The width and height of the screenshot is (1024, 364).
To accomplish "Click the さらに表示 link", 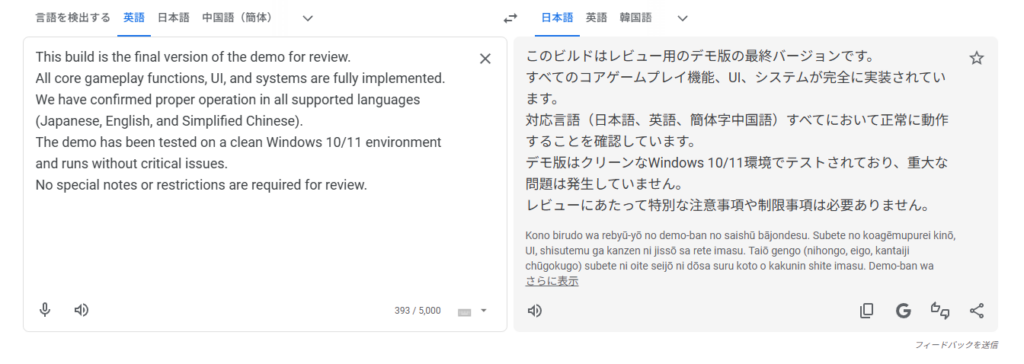I will click(x=552, y=282).
